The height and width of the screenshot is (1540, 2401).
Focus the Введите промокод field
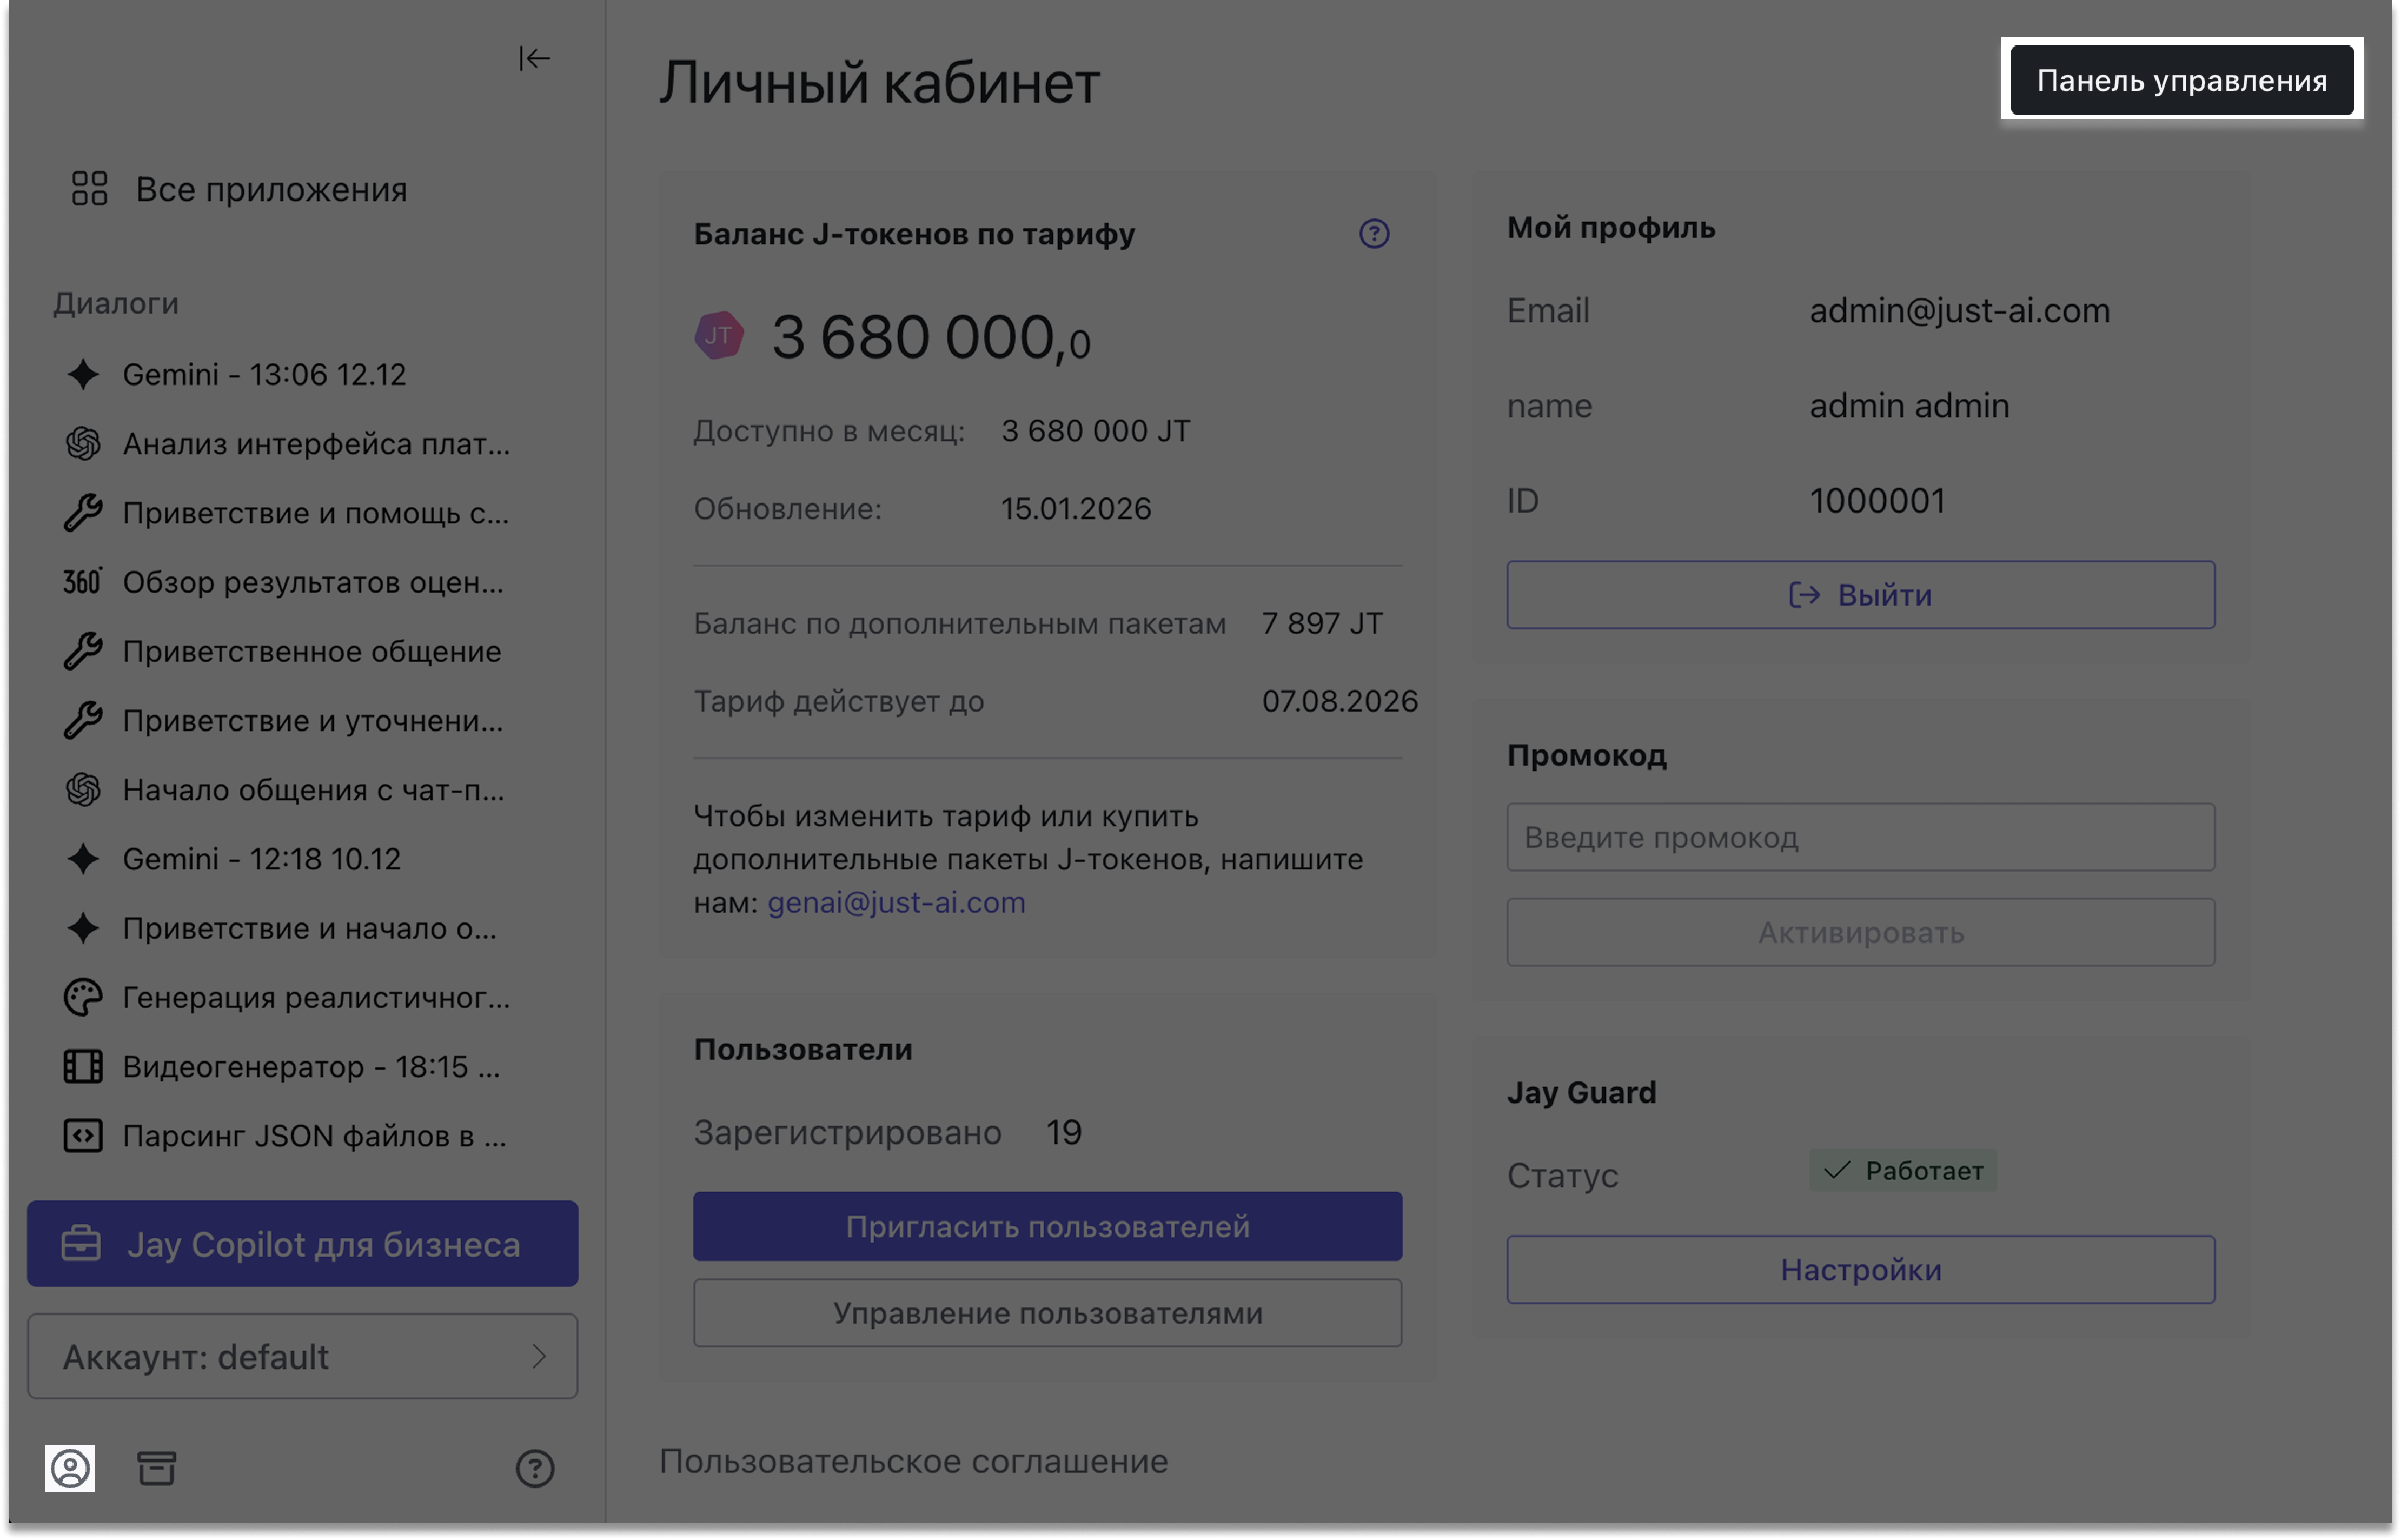coord(1860,837)
